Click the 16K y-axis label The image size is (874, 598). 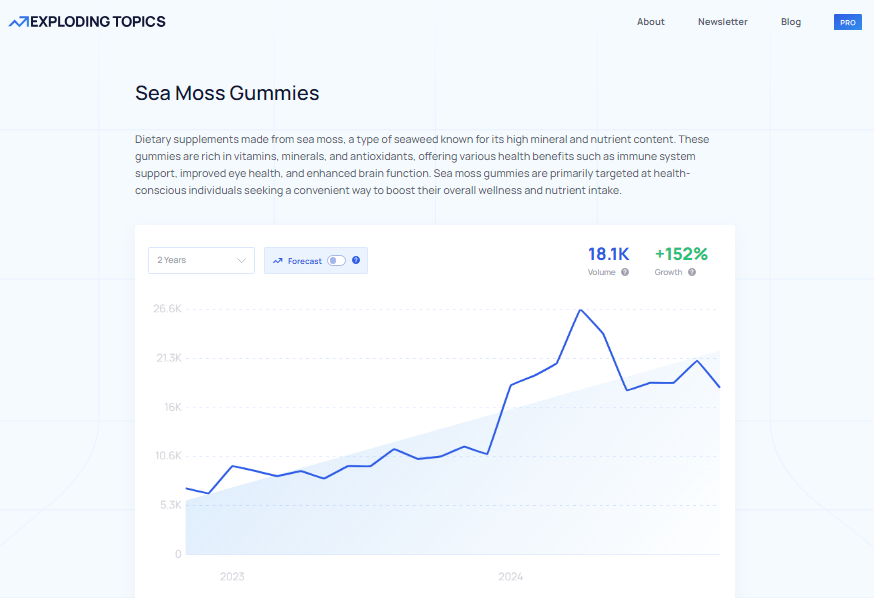tap(173, 407)
